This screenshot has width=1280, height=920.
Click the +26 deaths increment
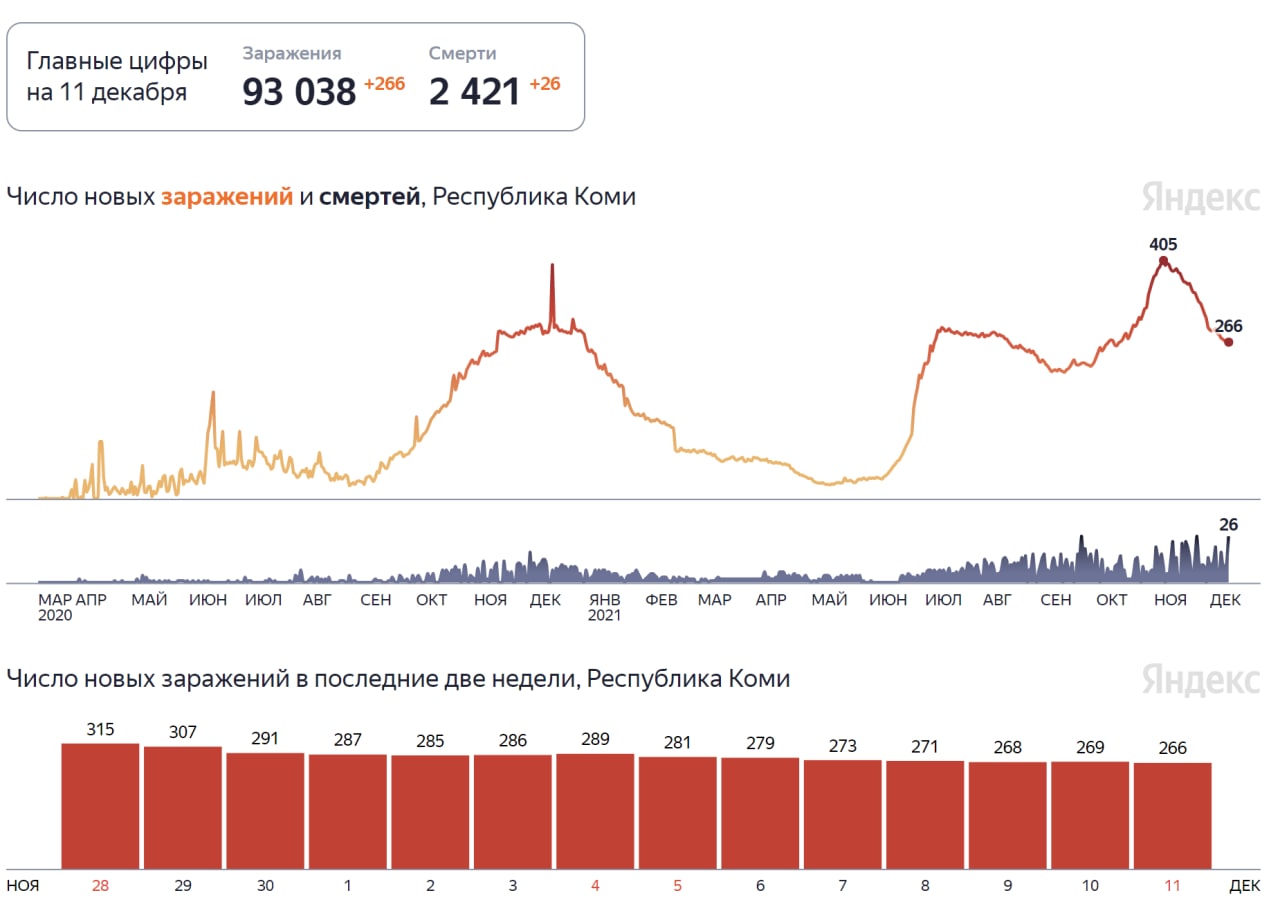tap(544, 84)
